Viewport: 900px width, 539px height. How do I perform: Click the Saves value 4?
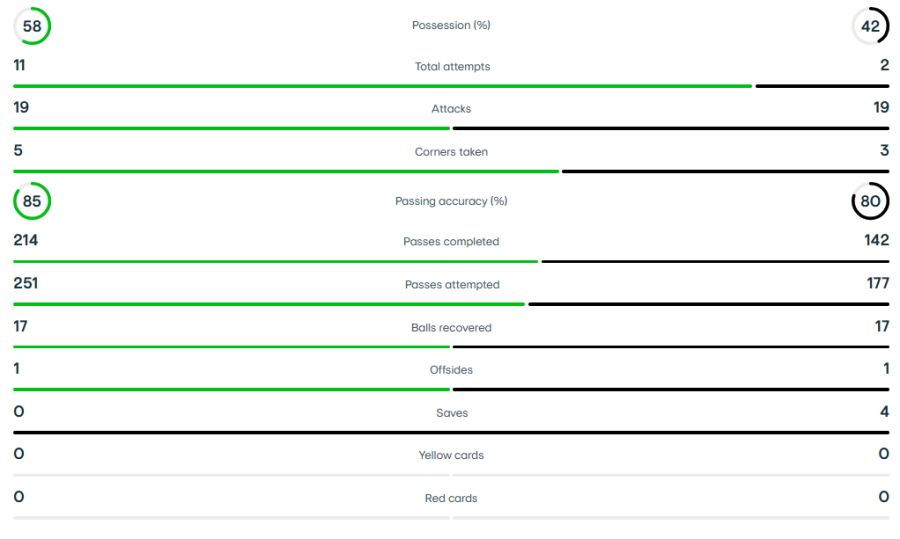885,411
